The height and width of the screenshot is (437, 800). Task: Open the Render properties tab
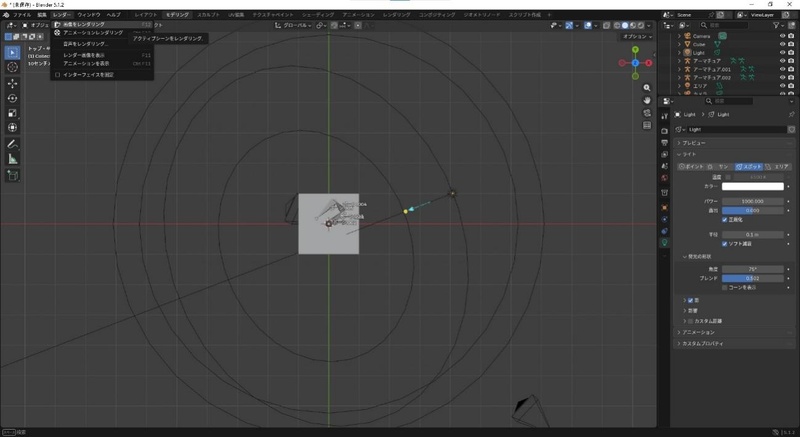(x=664, y=131)
